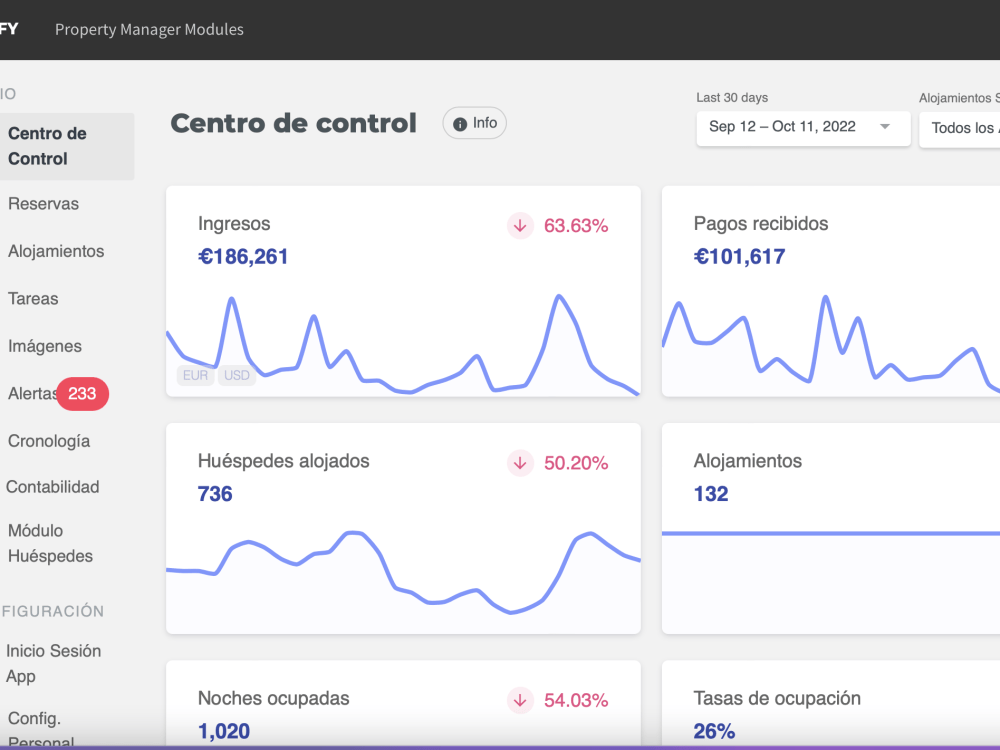The width and height of the screenshot is (1000, 750).
Task: Click the Pagos recibidos card title
Action: tap(761, 224)
